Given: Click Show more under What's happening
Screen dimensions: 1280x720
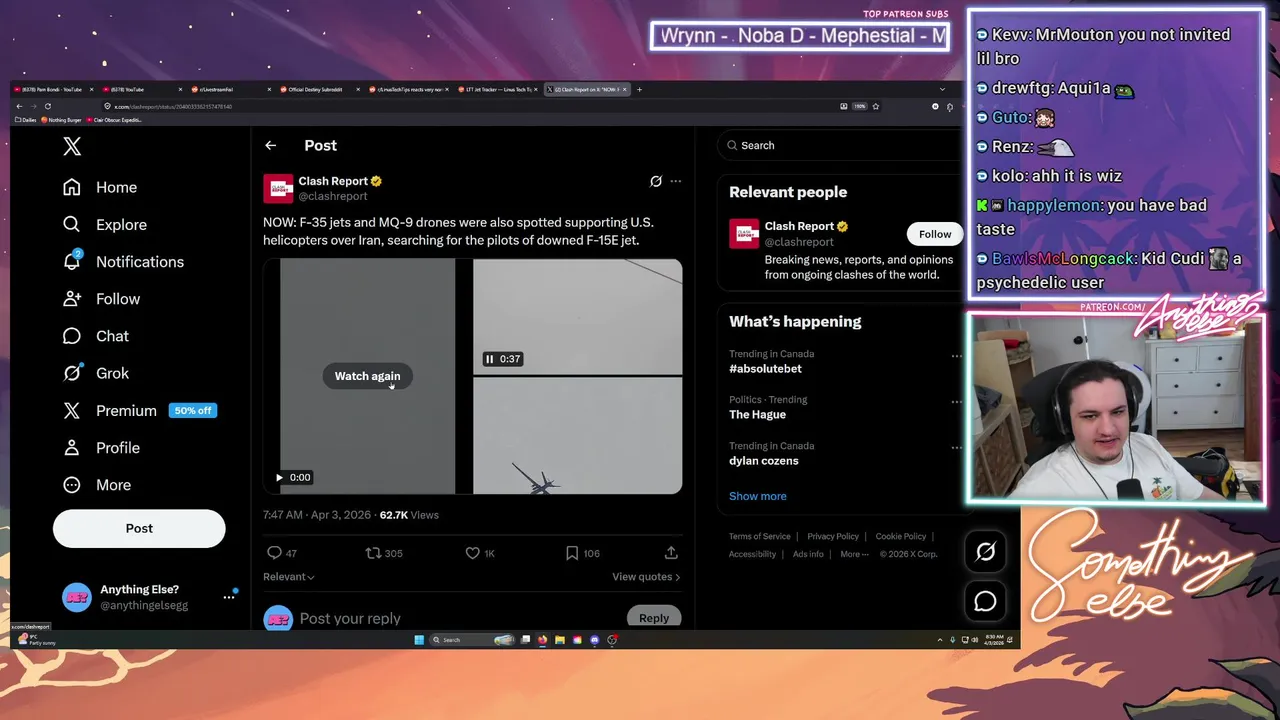Looking at the screenshot, I should (x=758, y=496).
